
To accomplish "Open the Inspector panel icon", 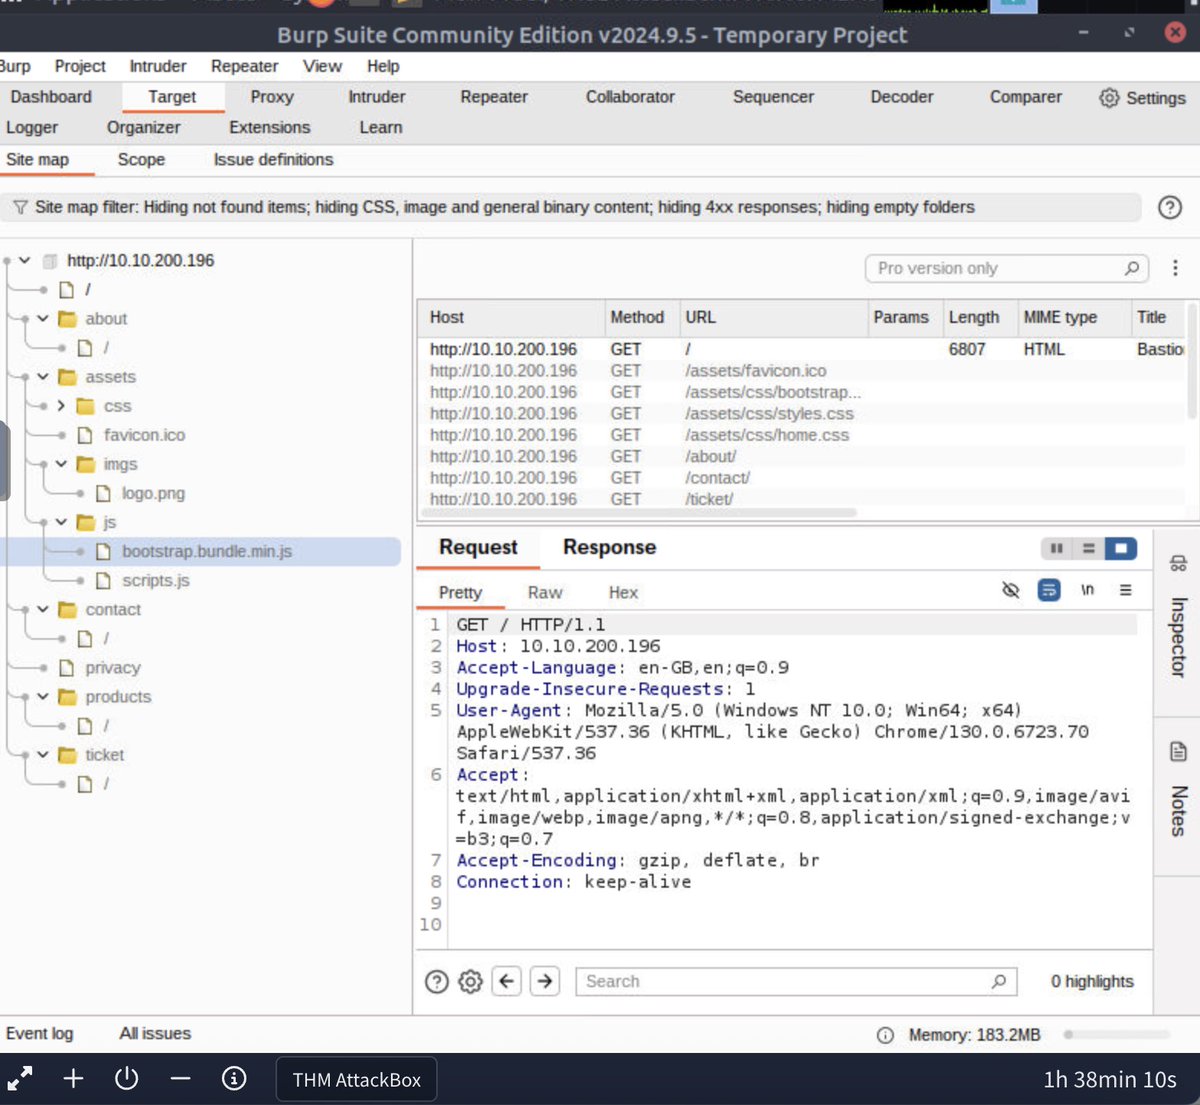I will click(x=1178, y=563).
